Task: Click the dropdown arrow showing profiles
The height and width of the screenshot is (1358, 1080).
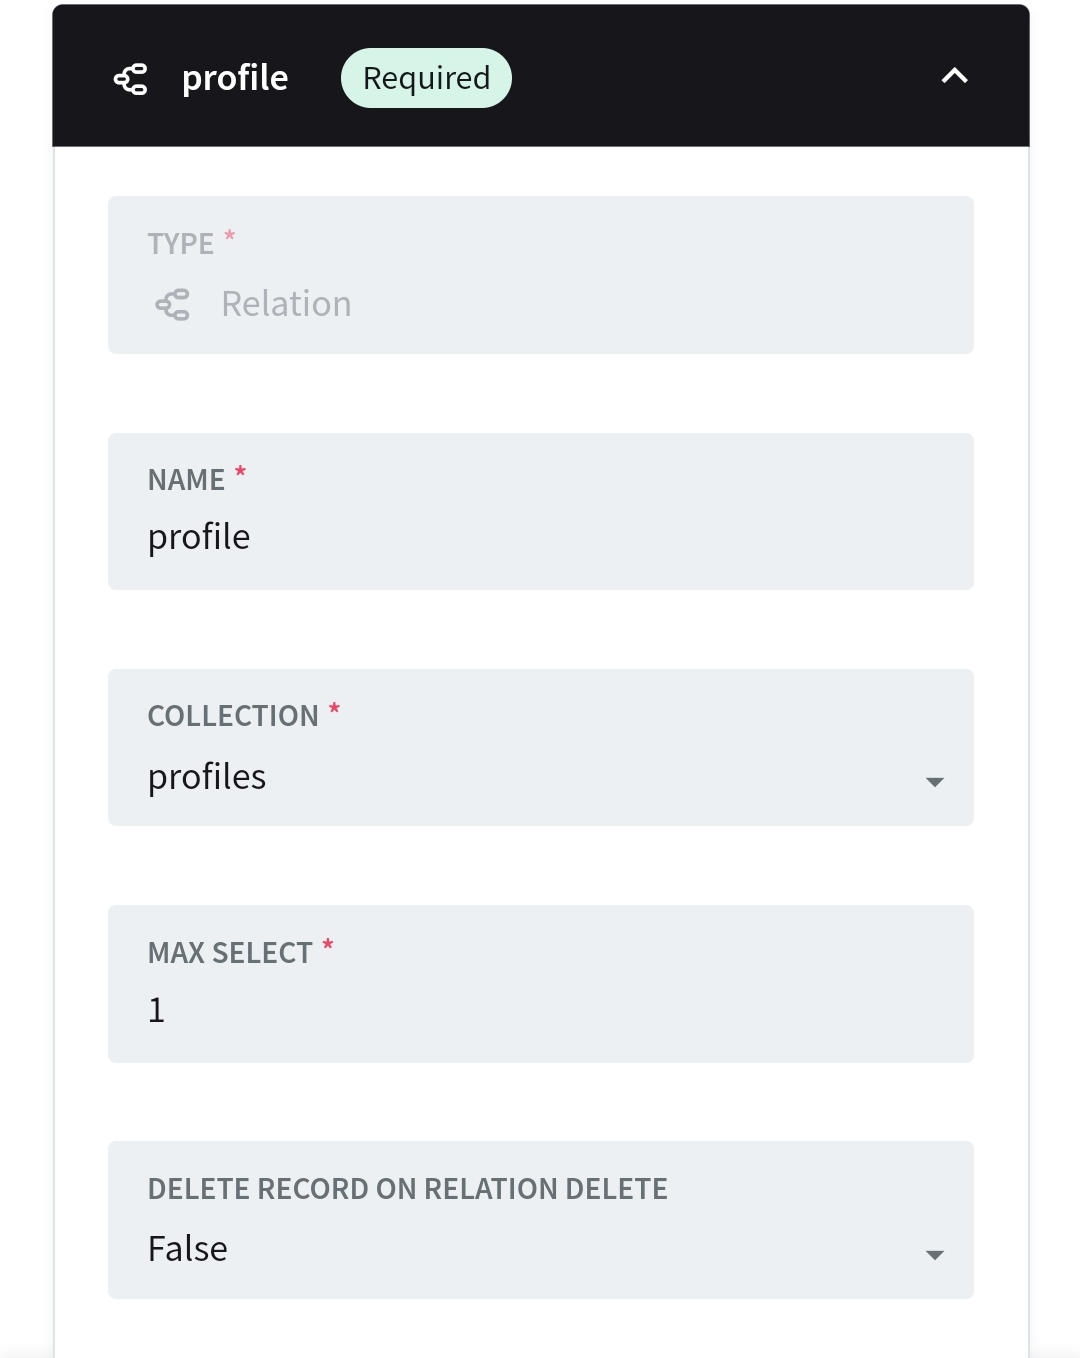Action: tap(936, 783)
